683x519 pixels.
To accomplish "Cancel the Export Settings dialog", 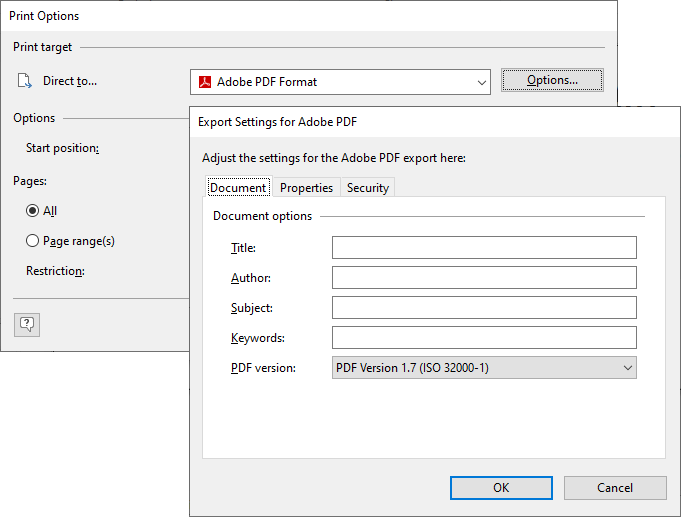I will (615, 488).
